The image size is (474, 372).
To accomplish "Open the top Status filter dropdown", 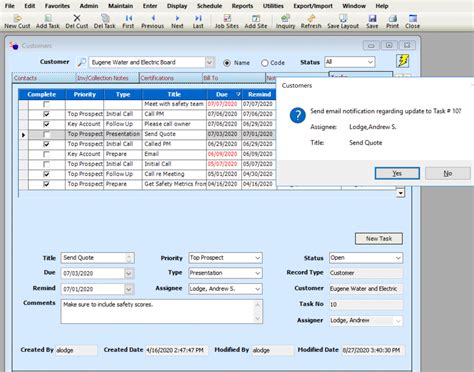I will 370,62.
